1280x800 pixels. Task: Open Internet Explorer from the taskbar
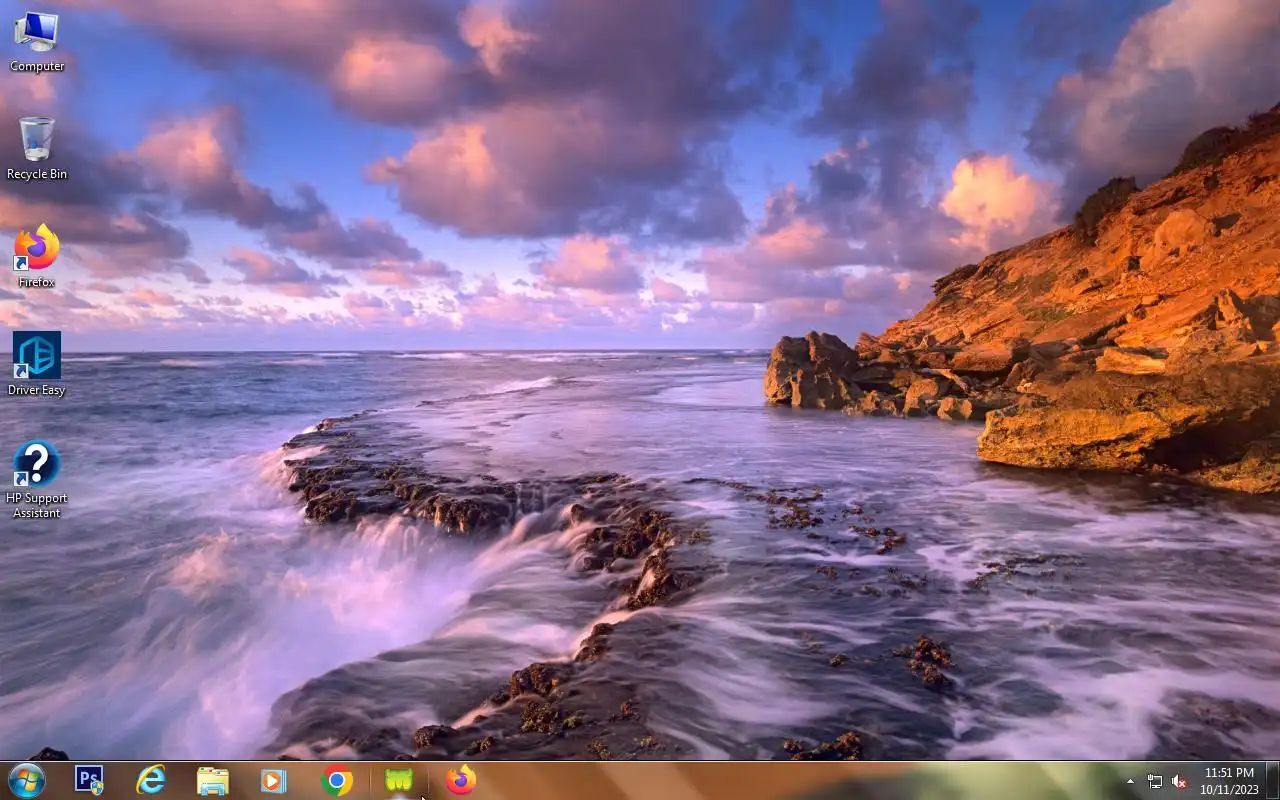click(151, 780)
